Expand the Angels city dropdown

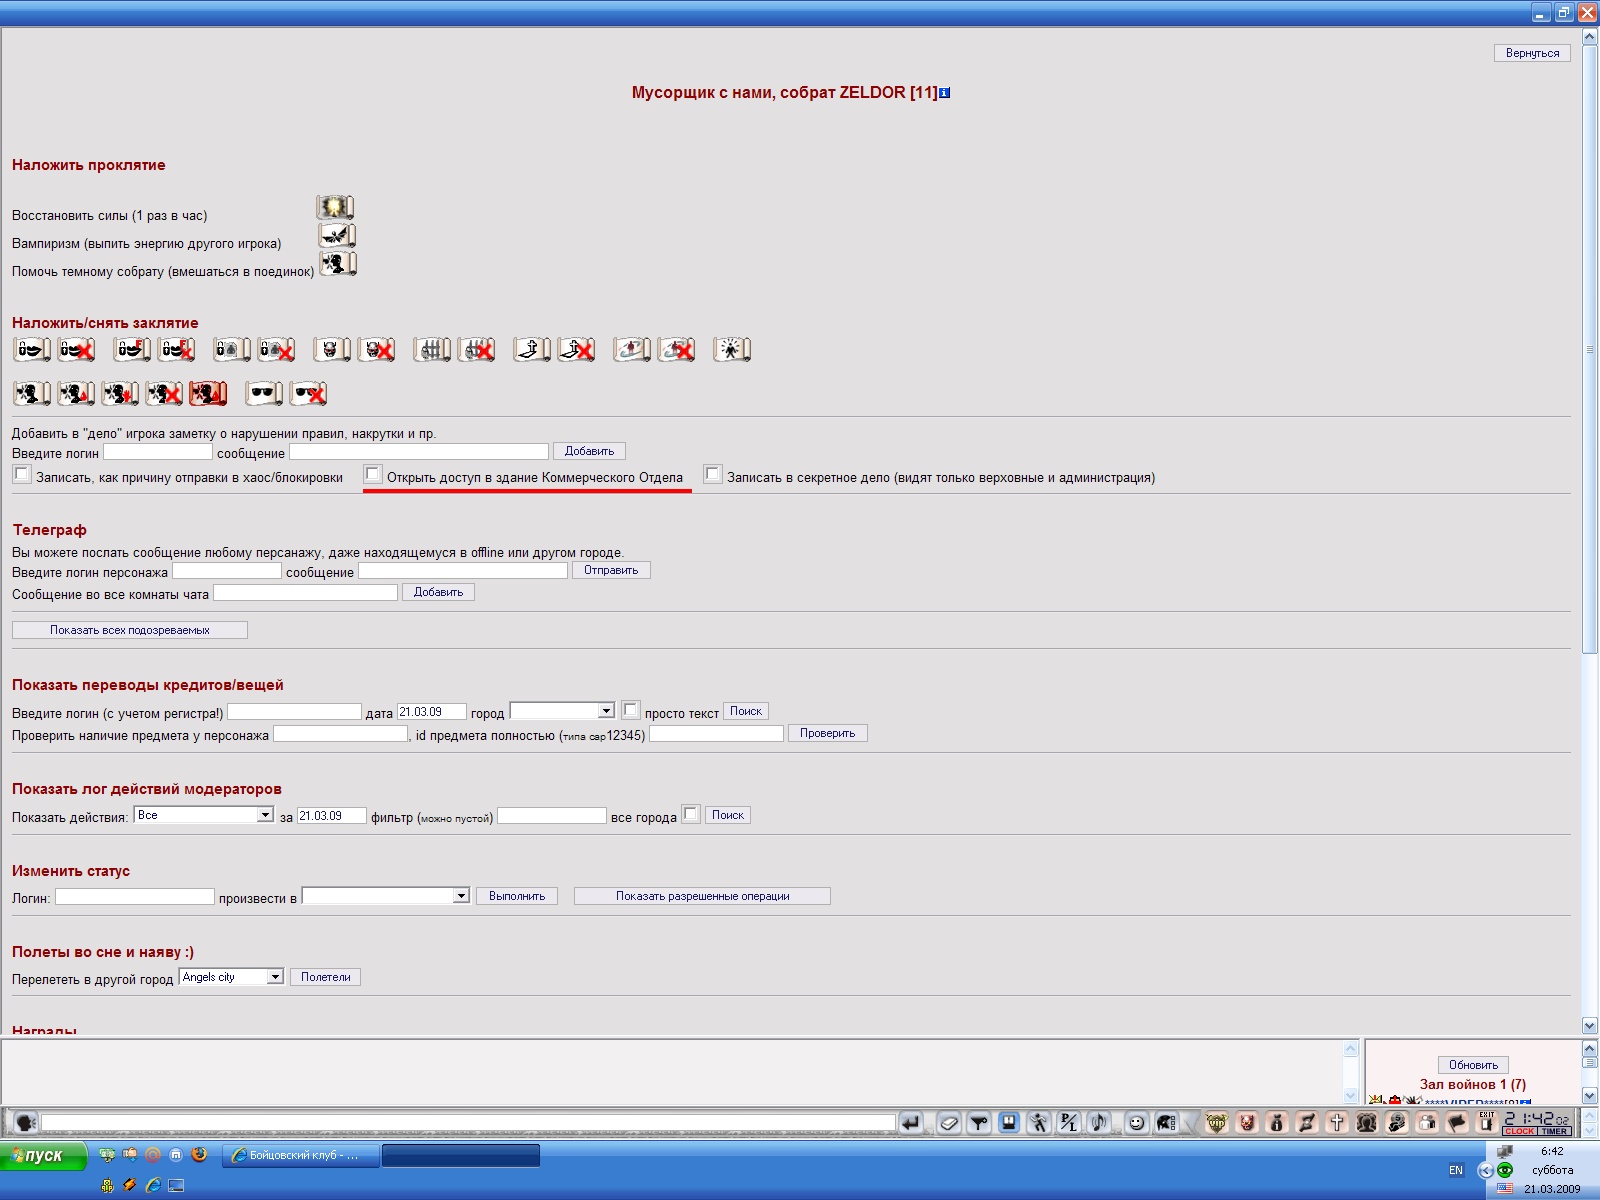pyautogui.click(x=232, y=977)
